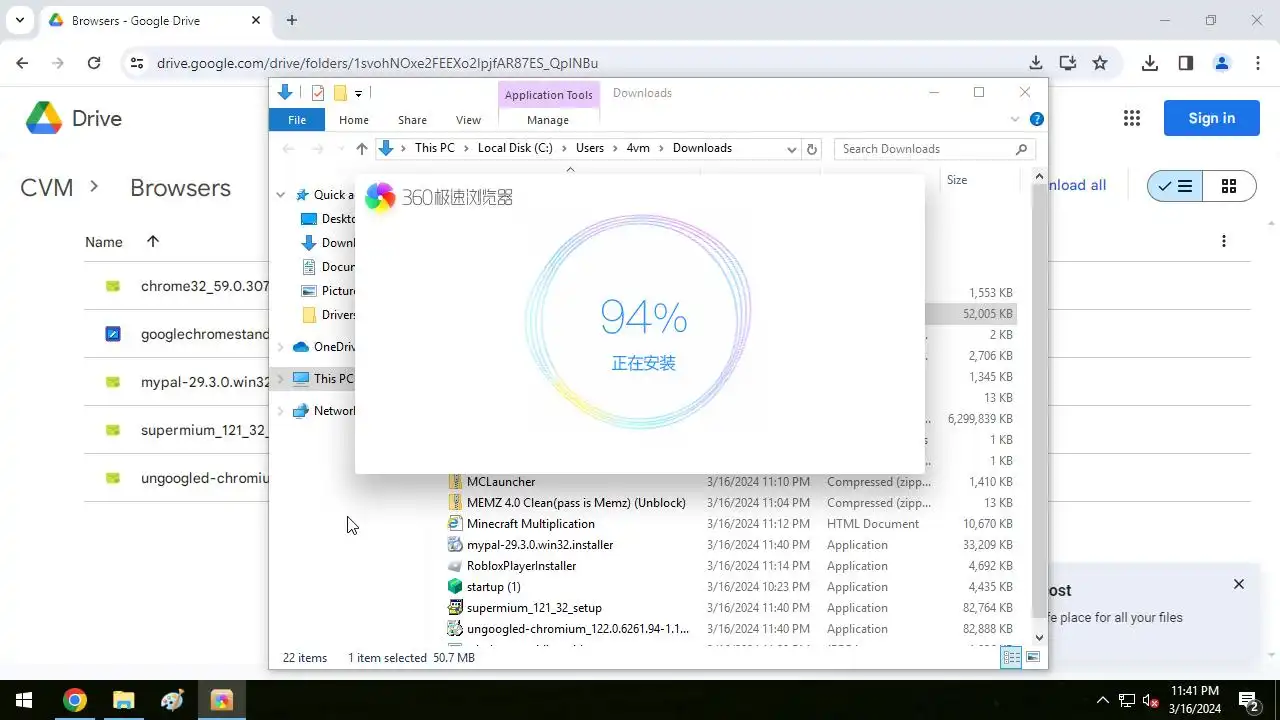
Task: Open Windows Start menu
Action: tap(24, 700)
